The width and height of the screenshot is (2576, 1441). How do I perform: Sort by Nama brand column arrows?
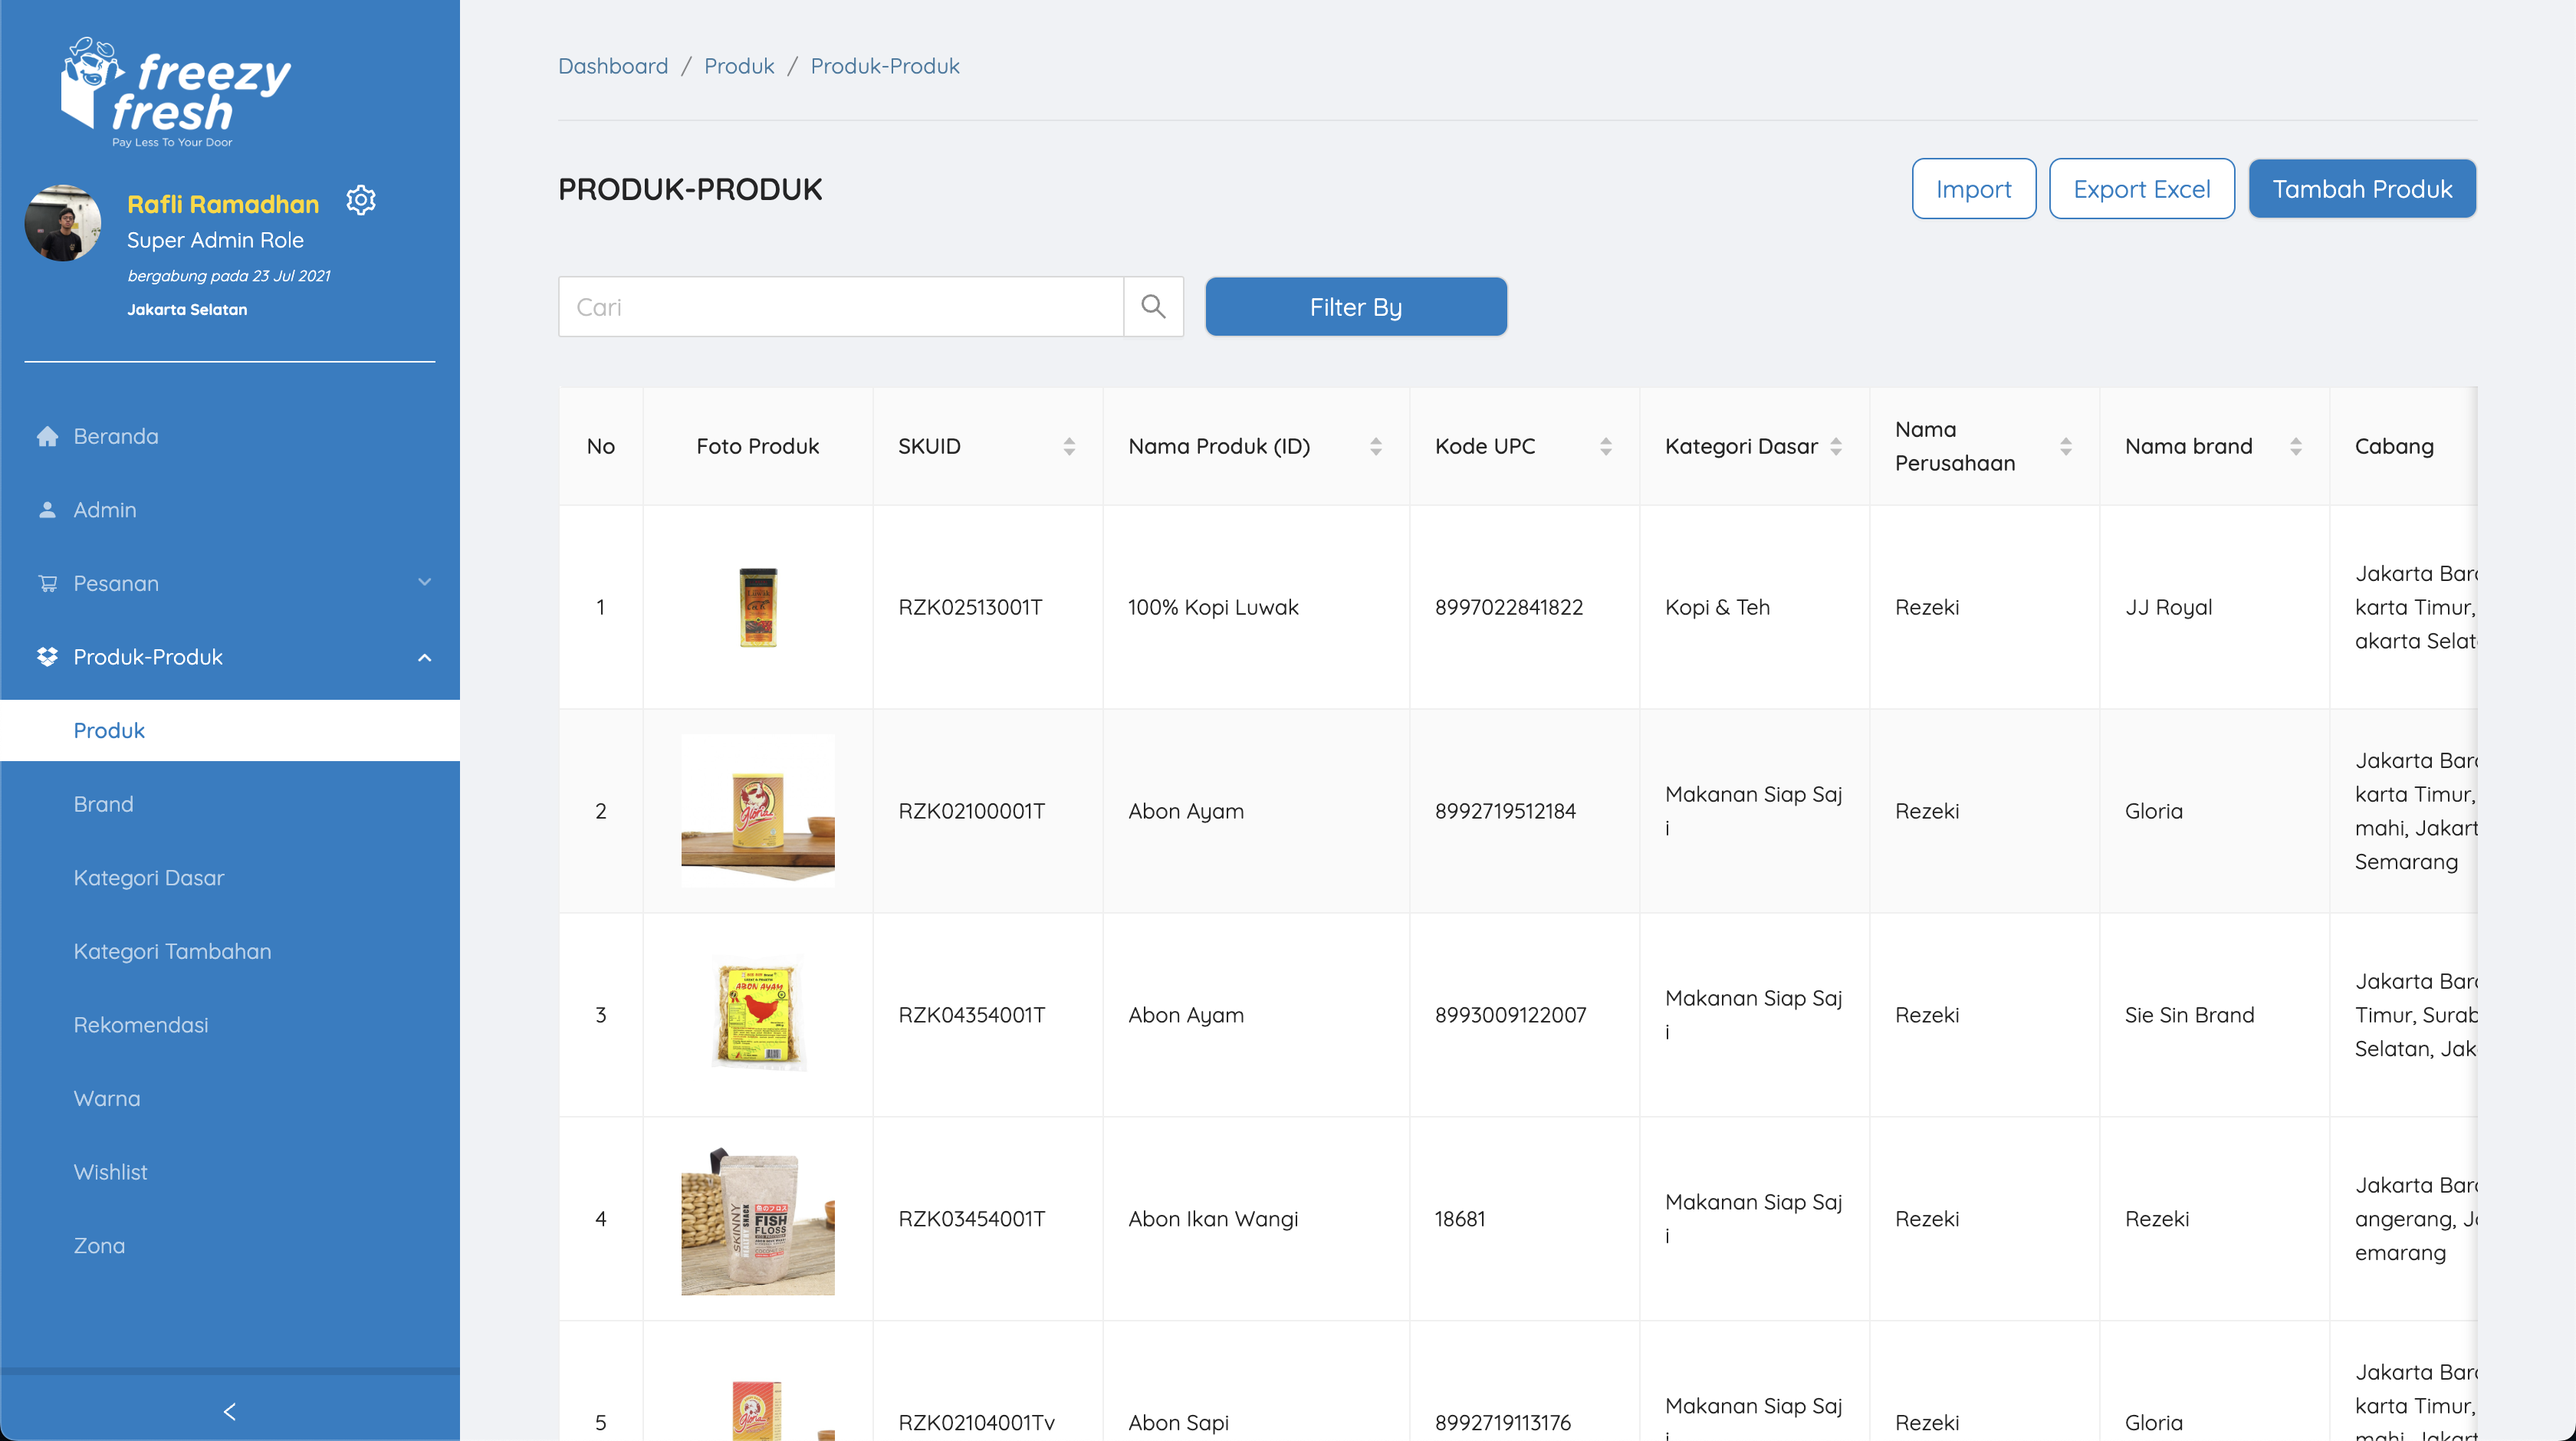[2296, 446]
